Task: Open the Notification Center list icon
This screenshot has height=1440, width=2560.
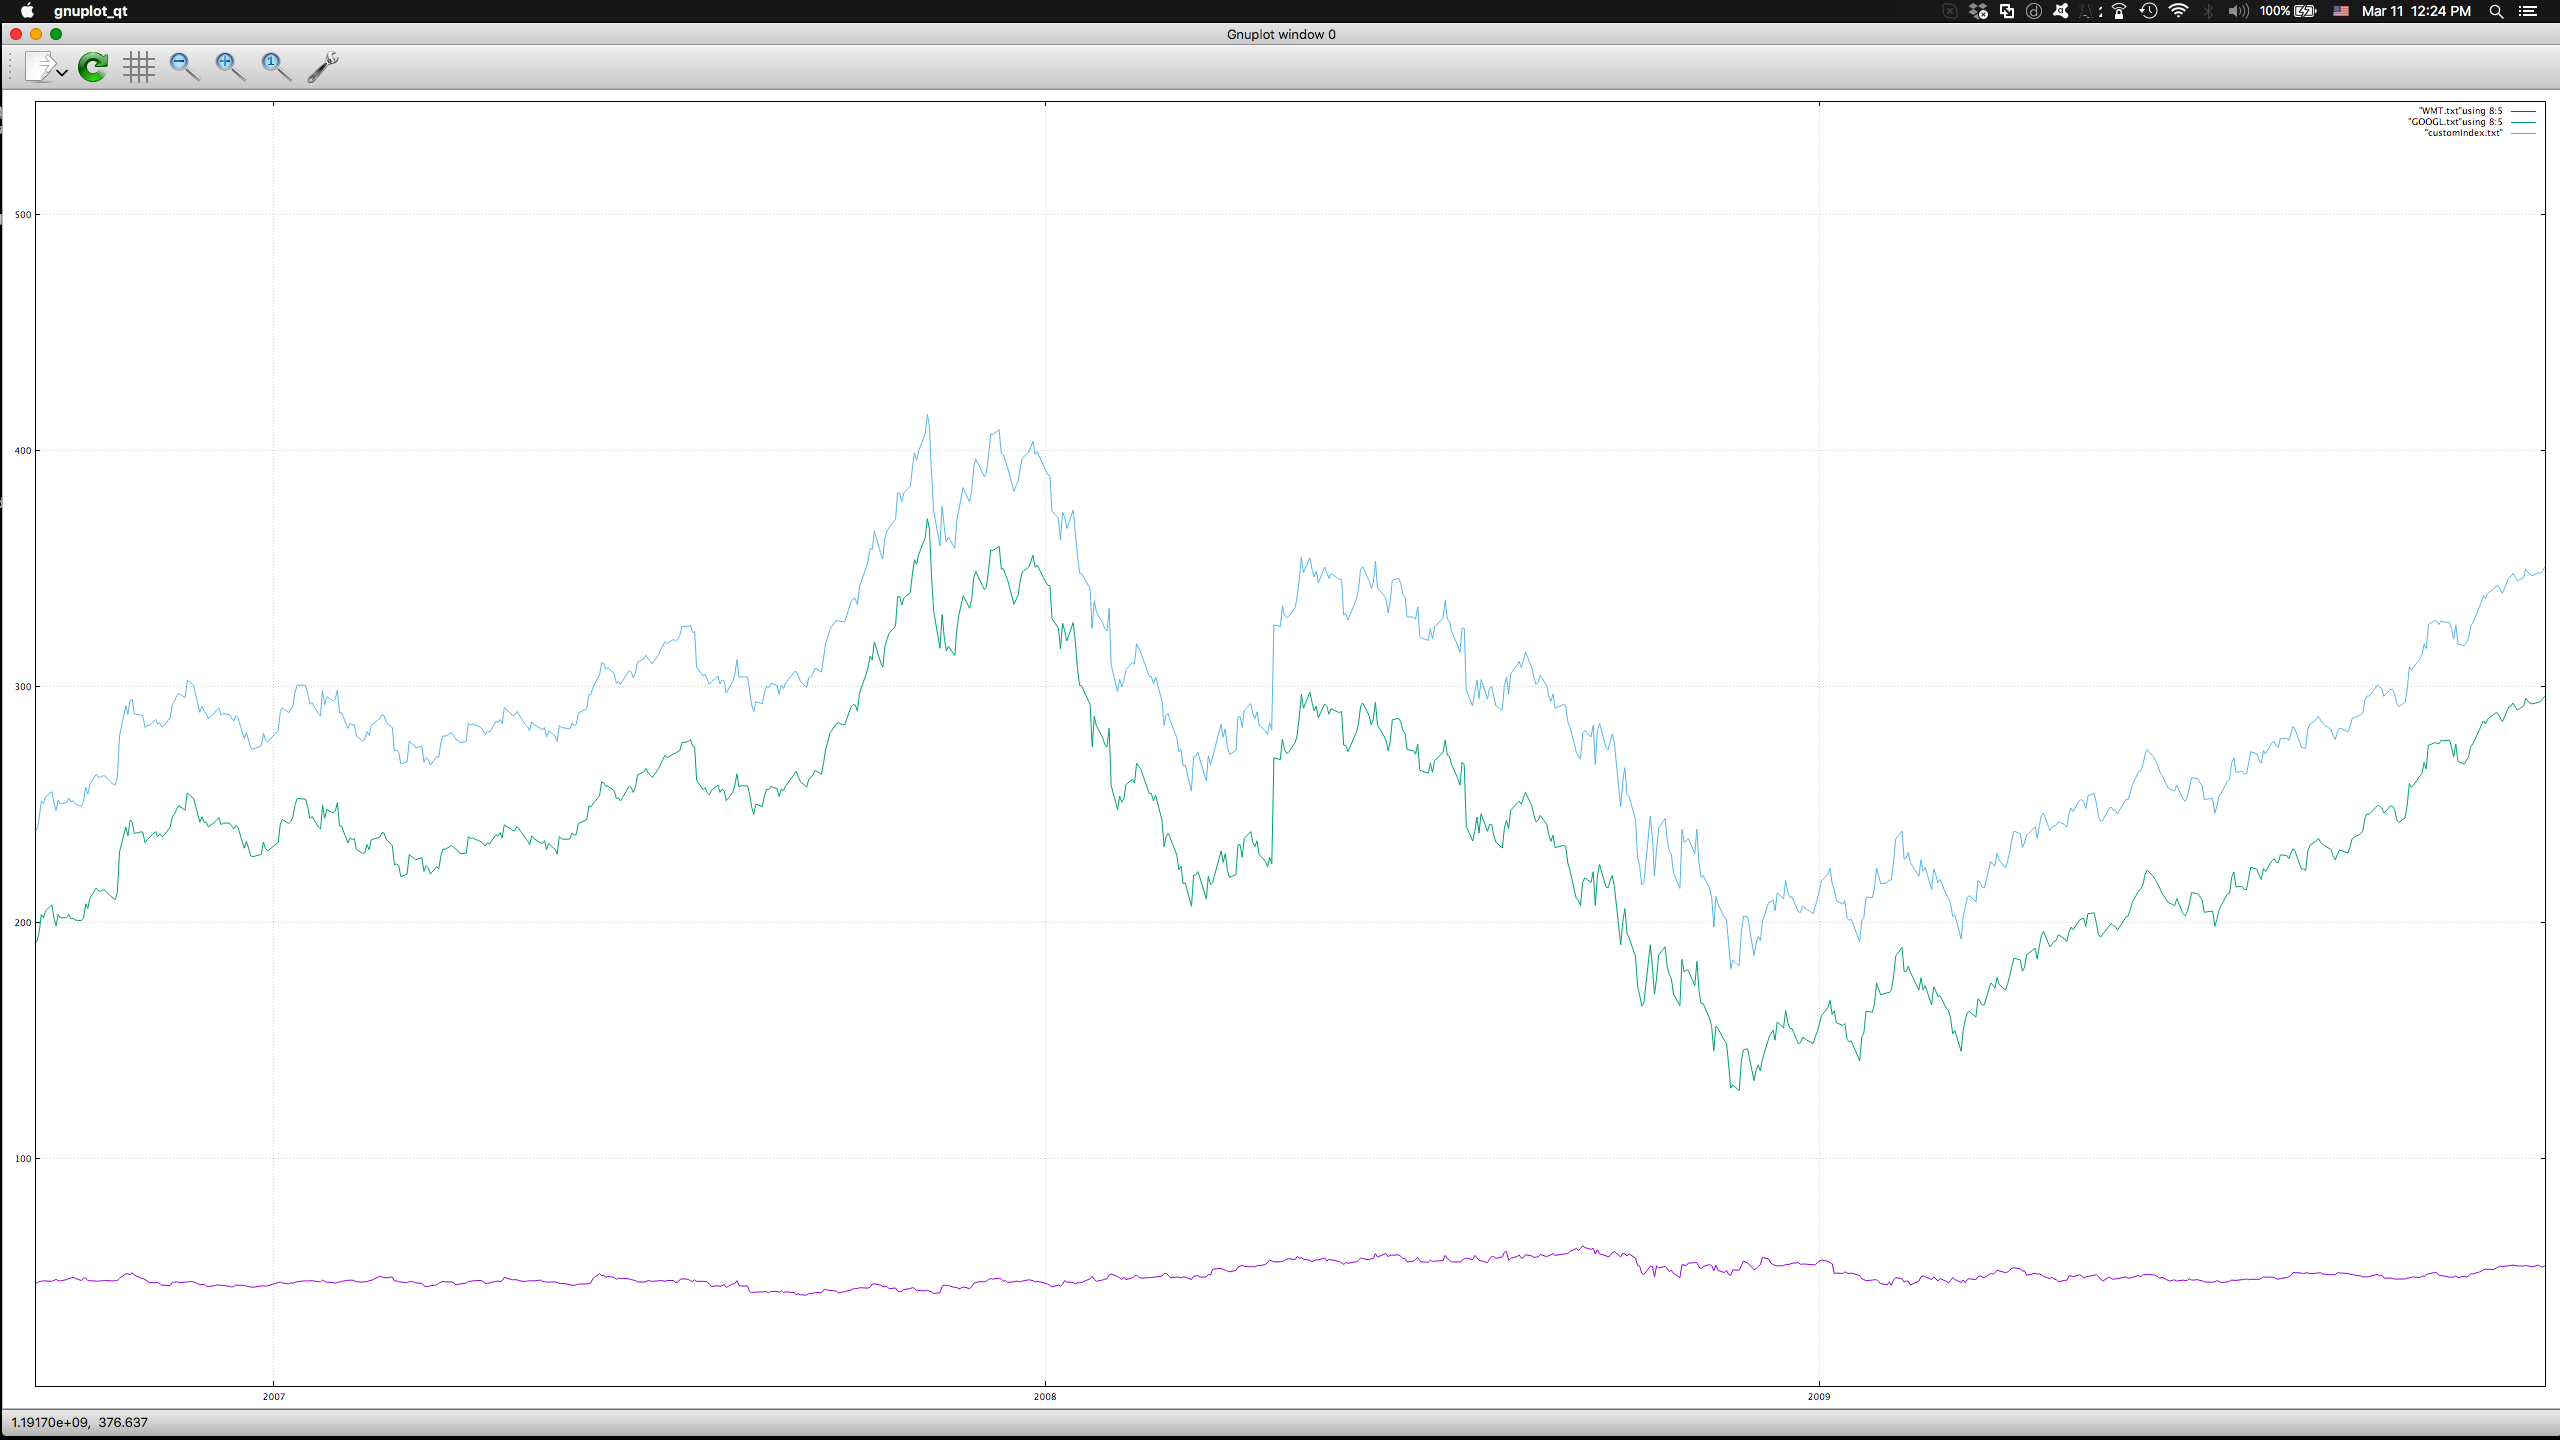Action: click(x=2528, y=11)
